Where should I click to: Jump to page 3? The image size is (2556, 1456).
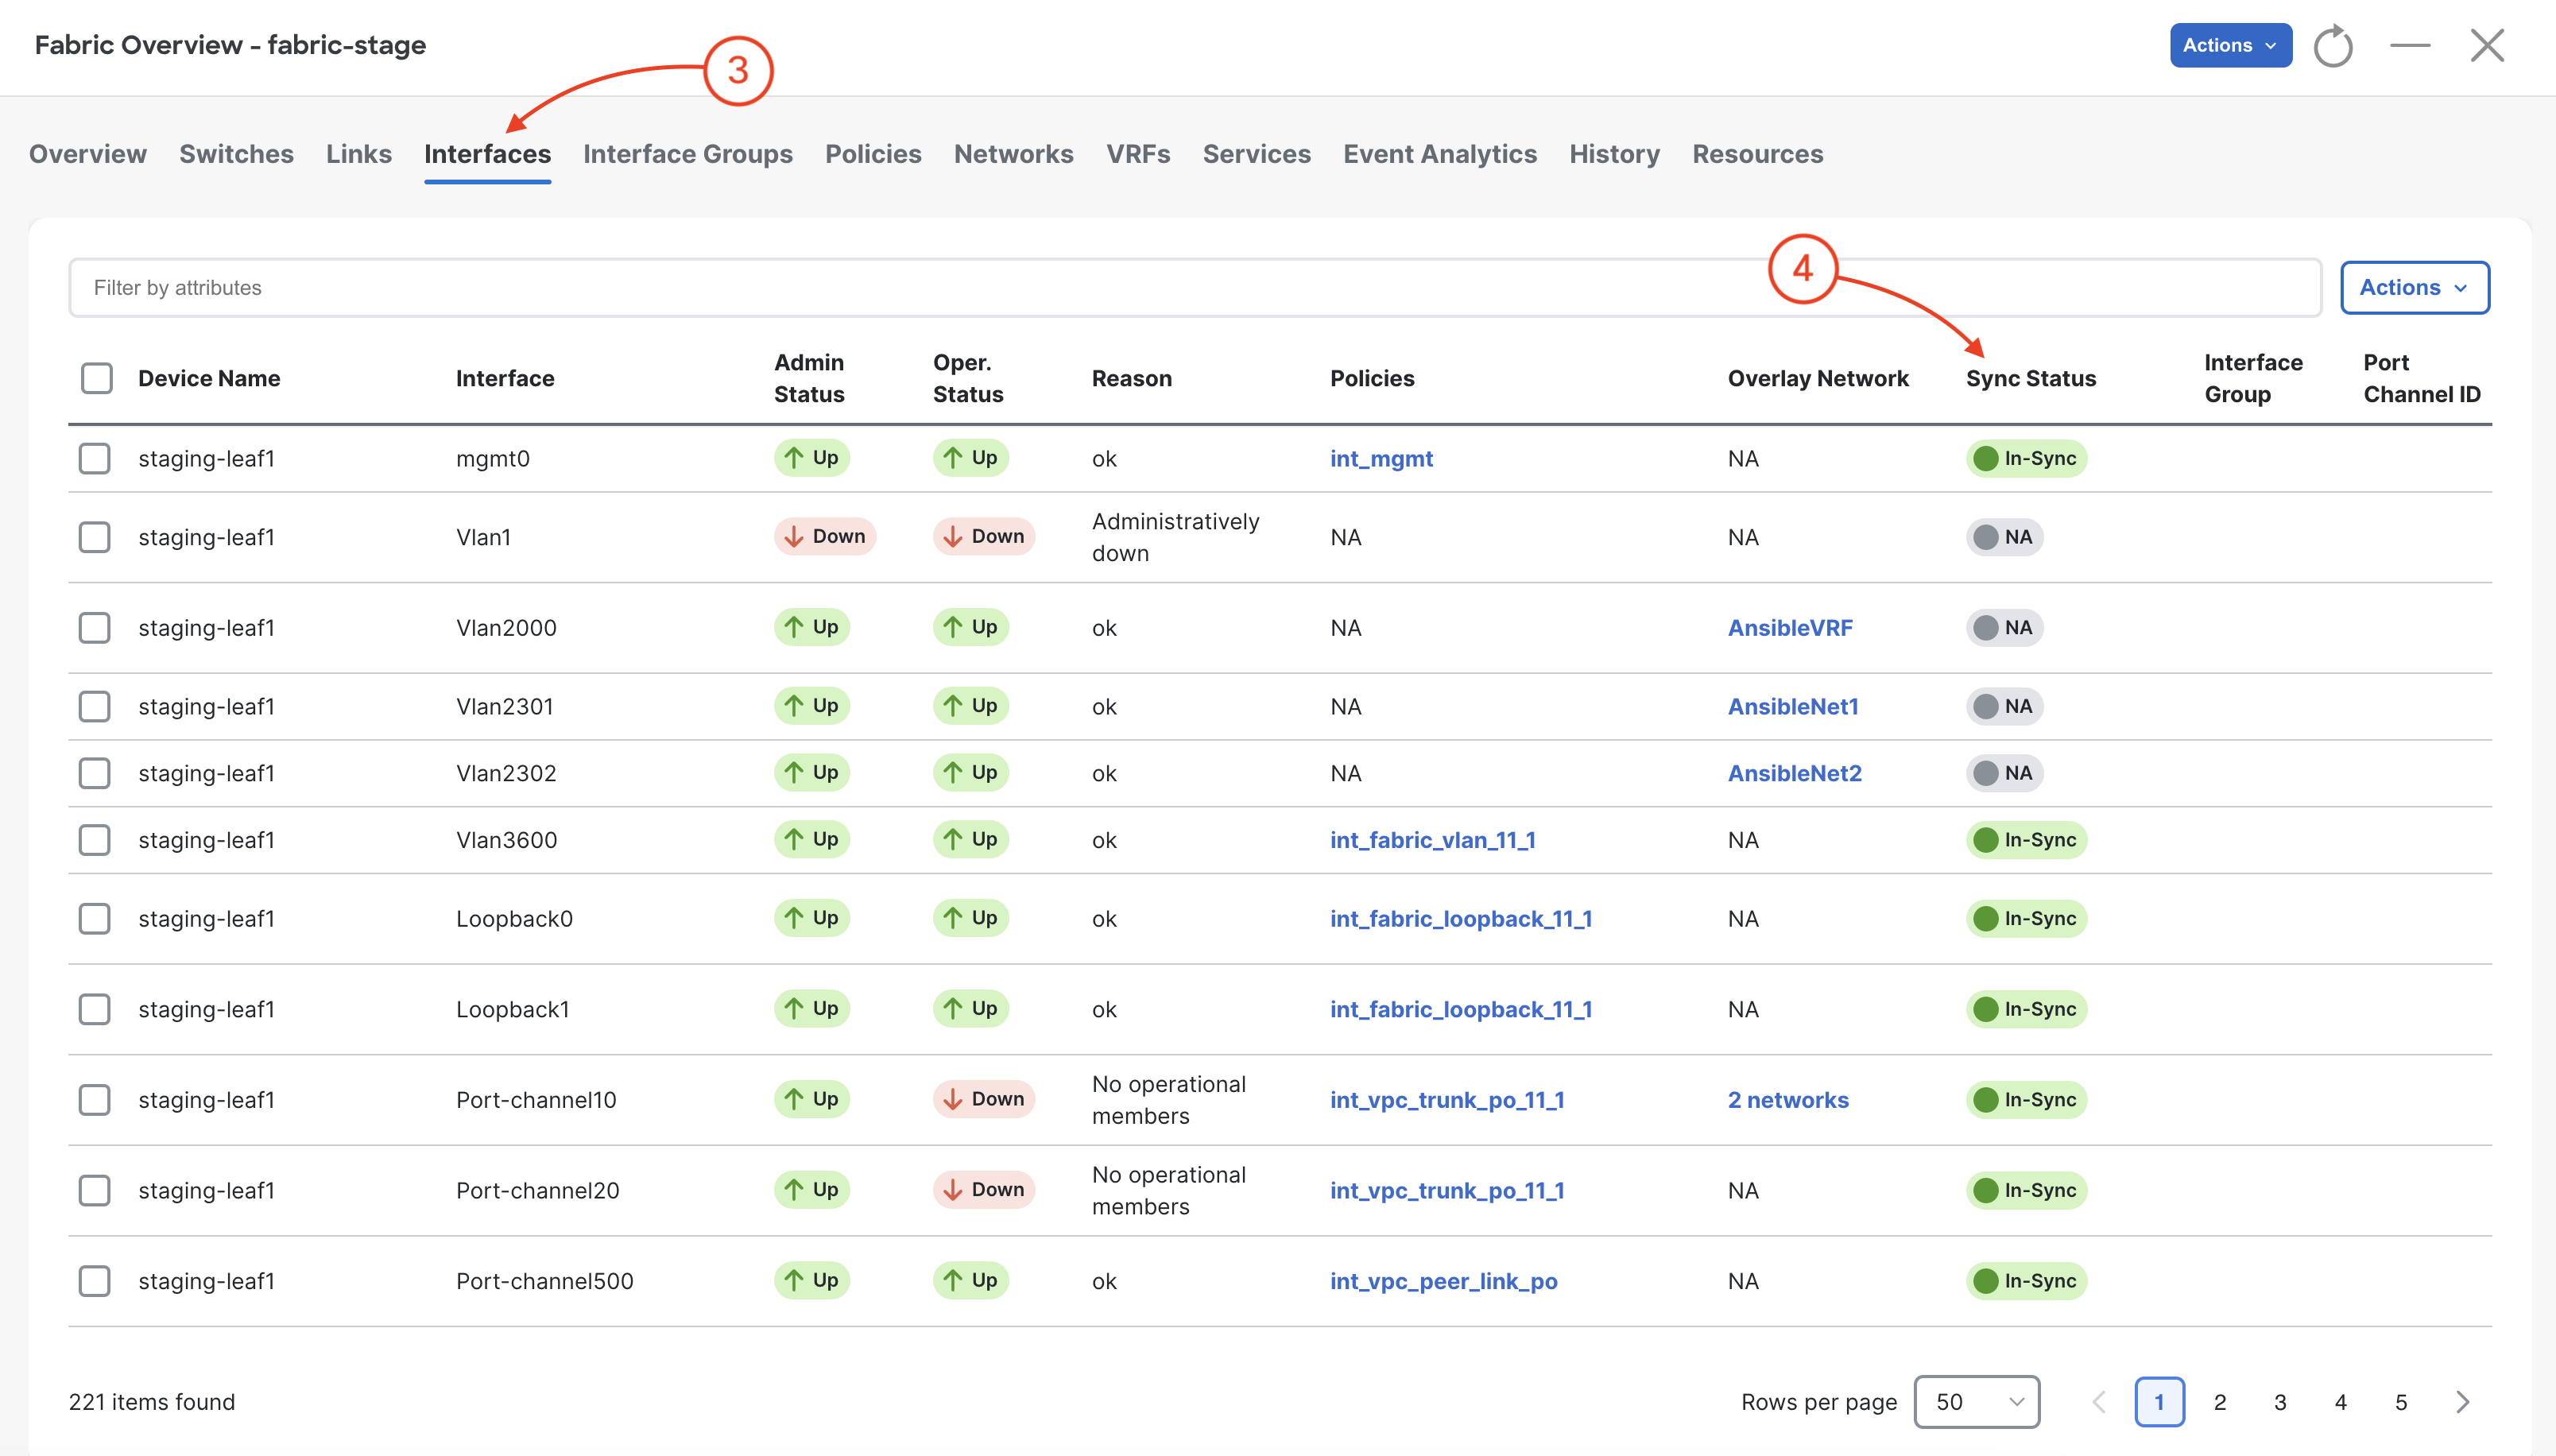(2281, 1402)
